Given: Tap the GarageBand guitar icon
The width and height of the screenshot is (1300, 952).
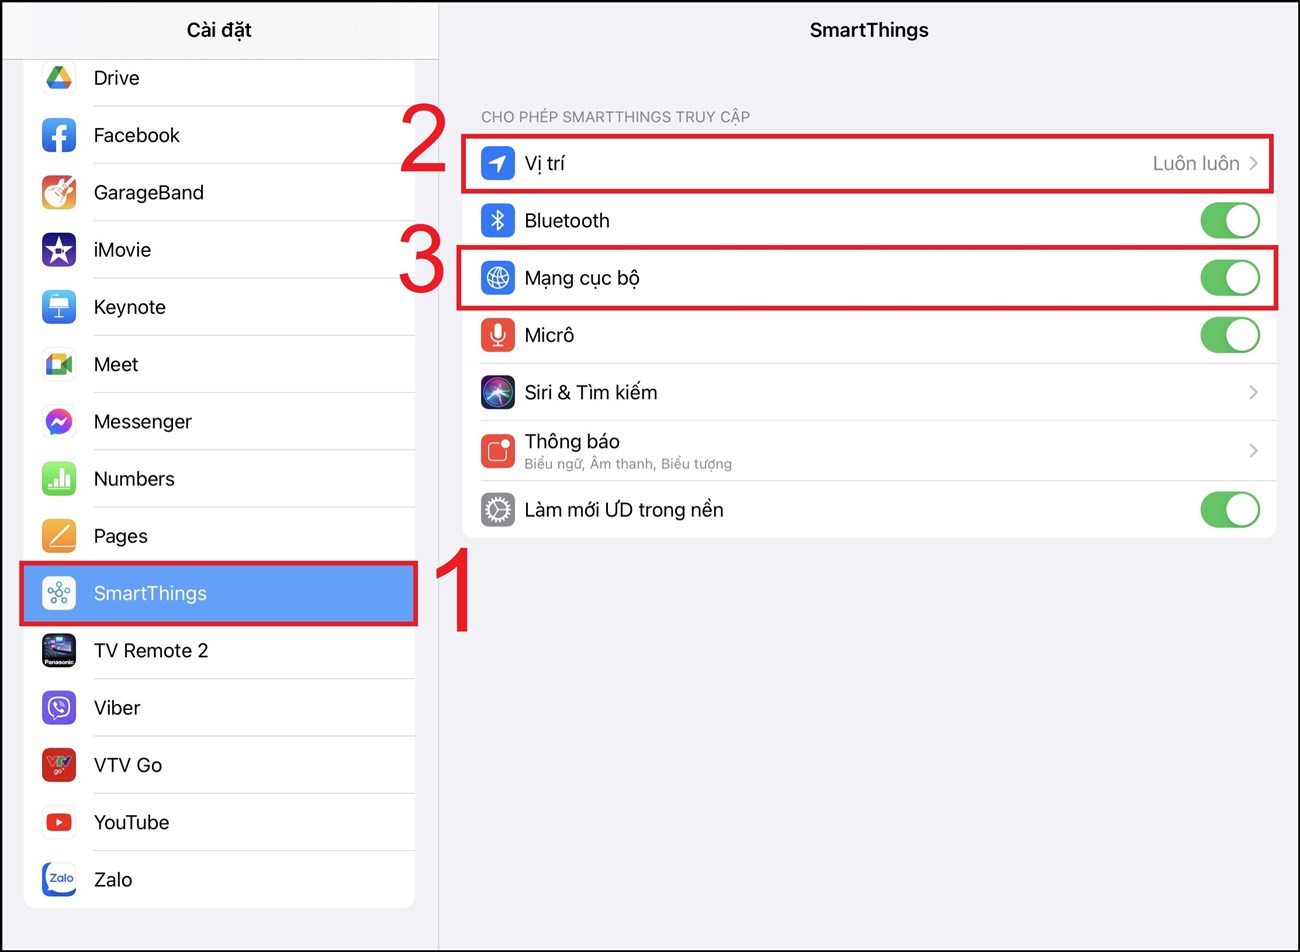Looking at the screenshot, I should point(59,192).
